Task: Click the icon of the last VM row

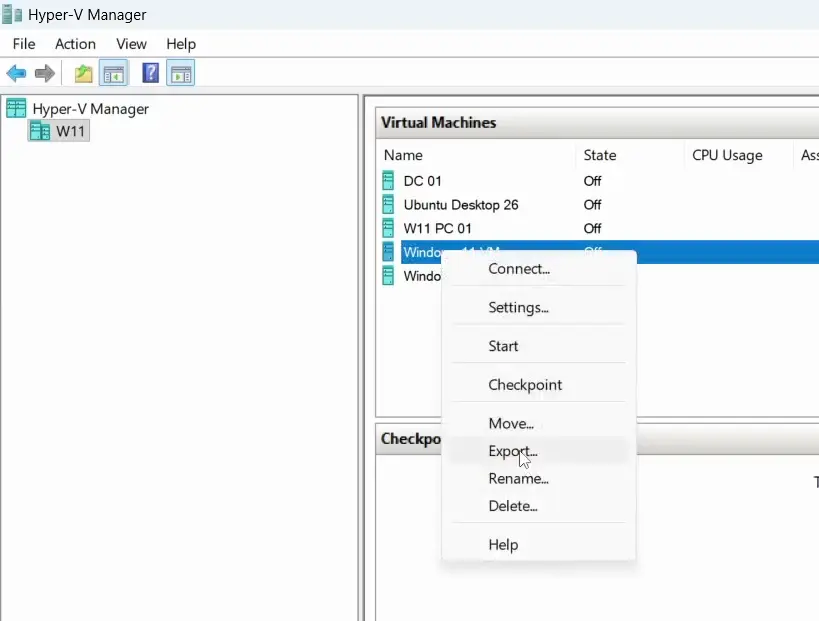Action: click(388, 276)
